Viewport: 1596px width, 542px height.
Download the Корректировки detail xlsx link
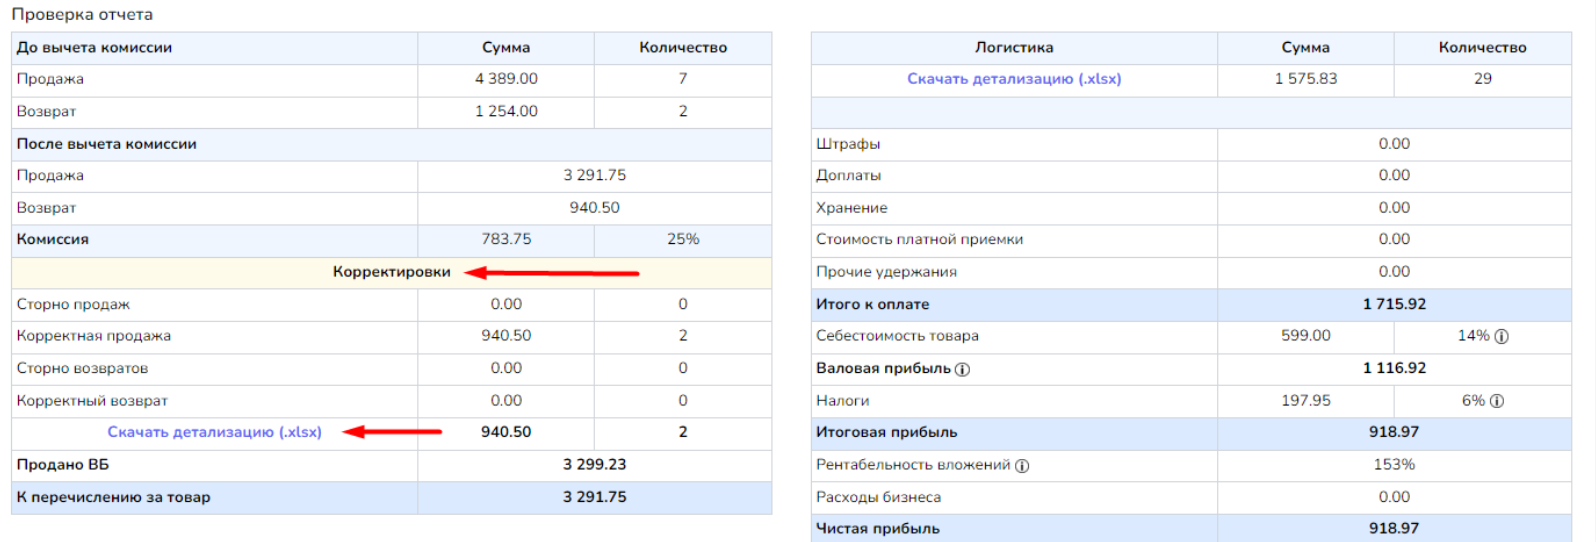click(x=215, y=432)
